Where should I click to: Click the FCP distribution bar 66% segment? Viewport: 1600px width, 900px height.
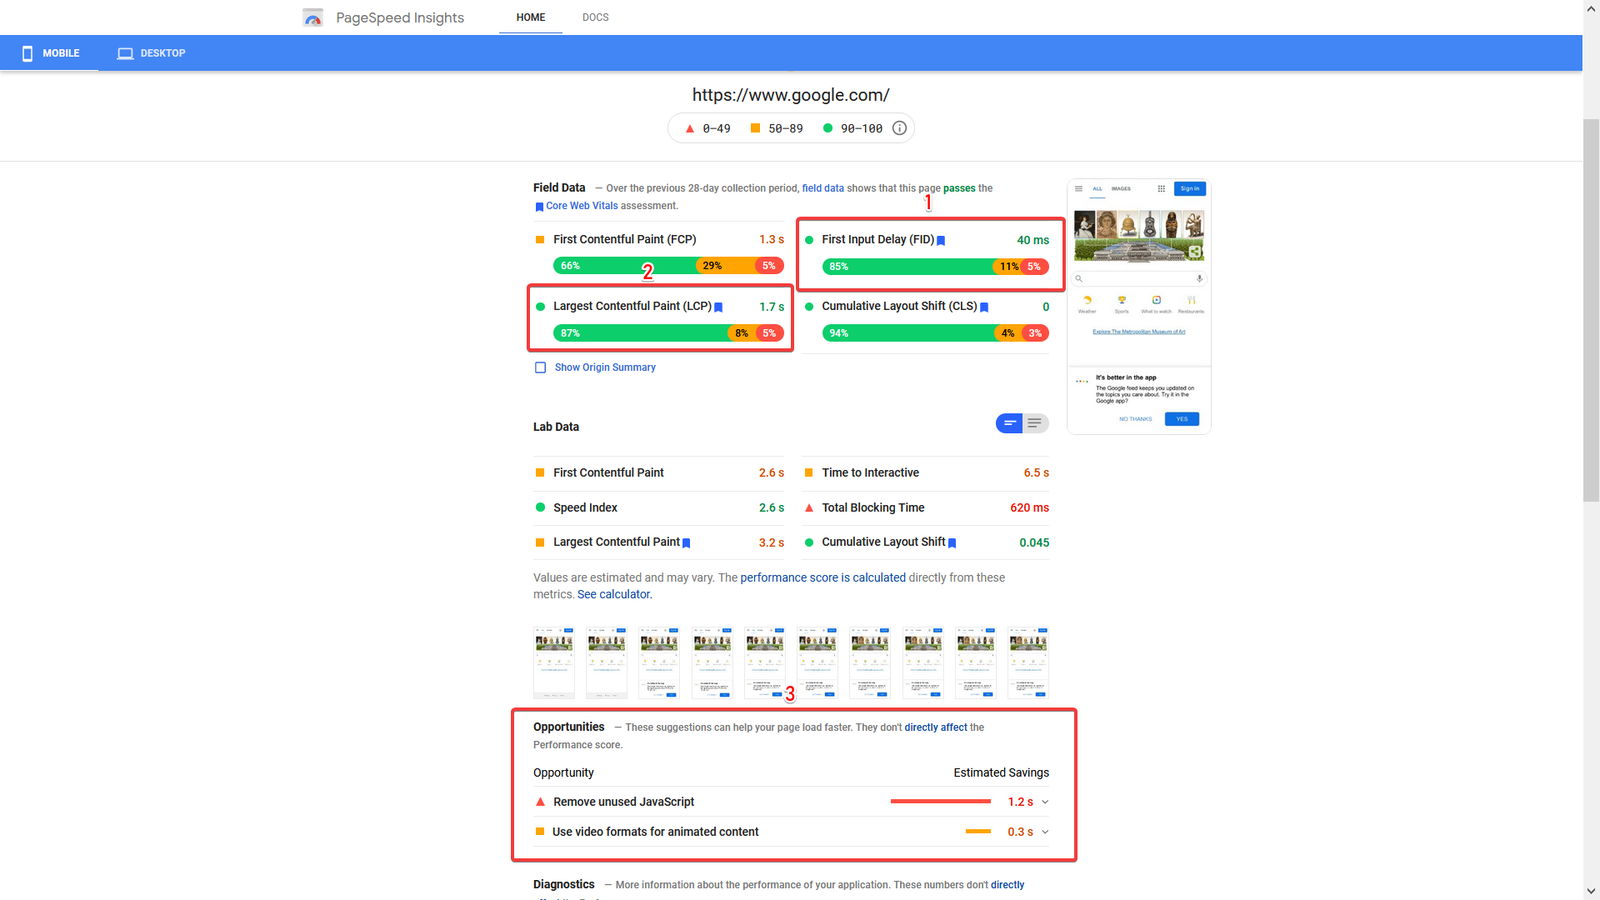[624, 266]
